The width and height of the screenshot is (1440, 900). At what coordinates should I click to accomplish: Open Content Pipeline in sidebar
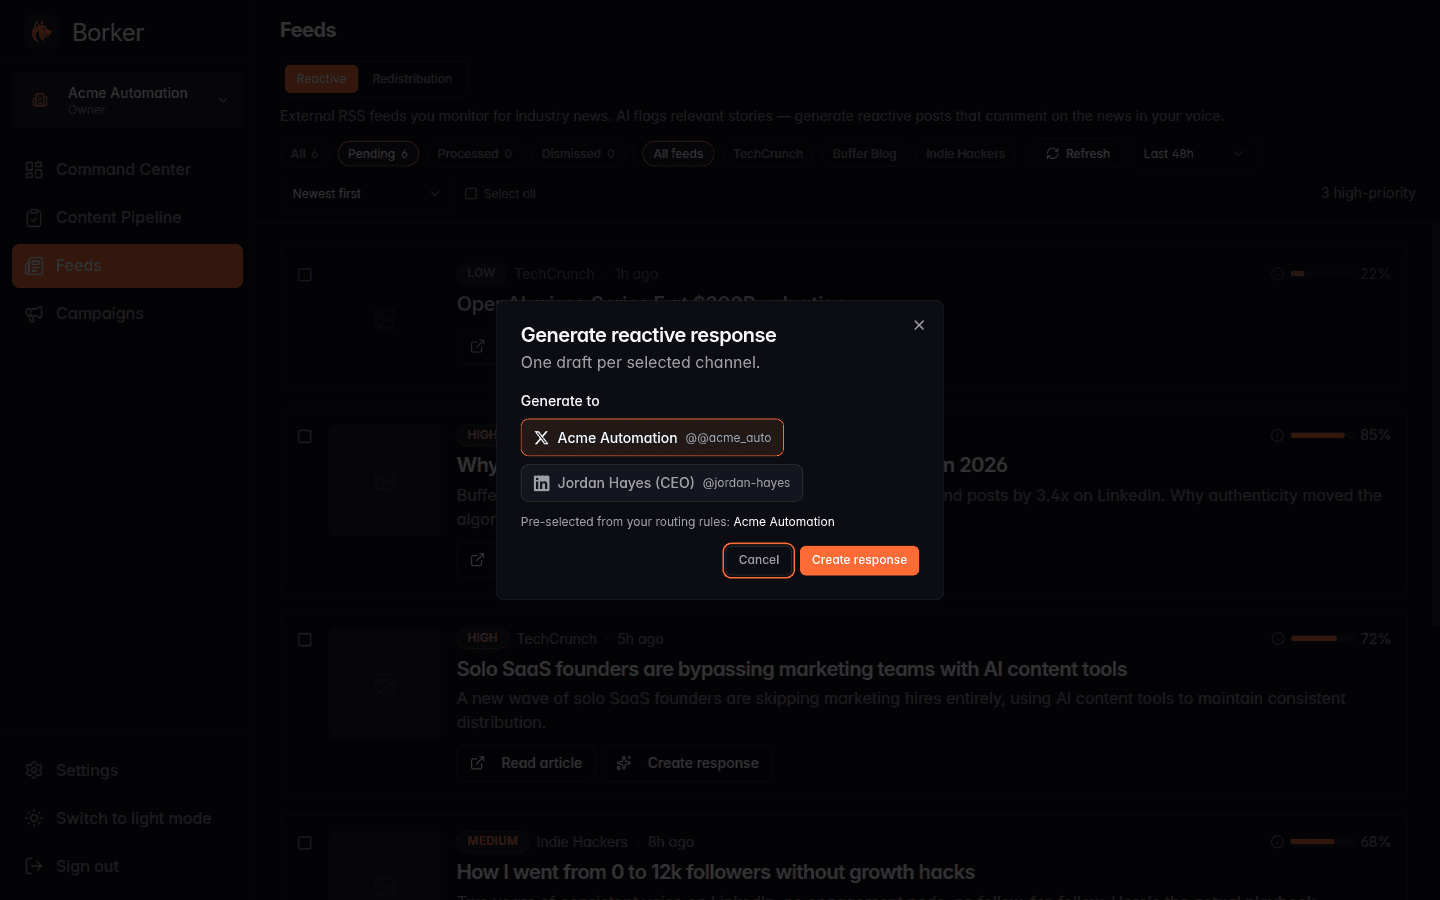point(128,218)
